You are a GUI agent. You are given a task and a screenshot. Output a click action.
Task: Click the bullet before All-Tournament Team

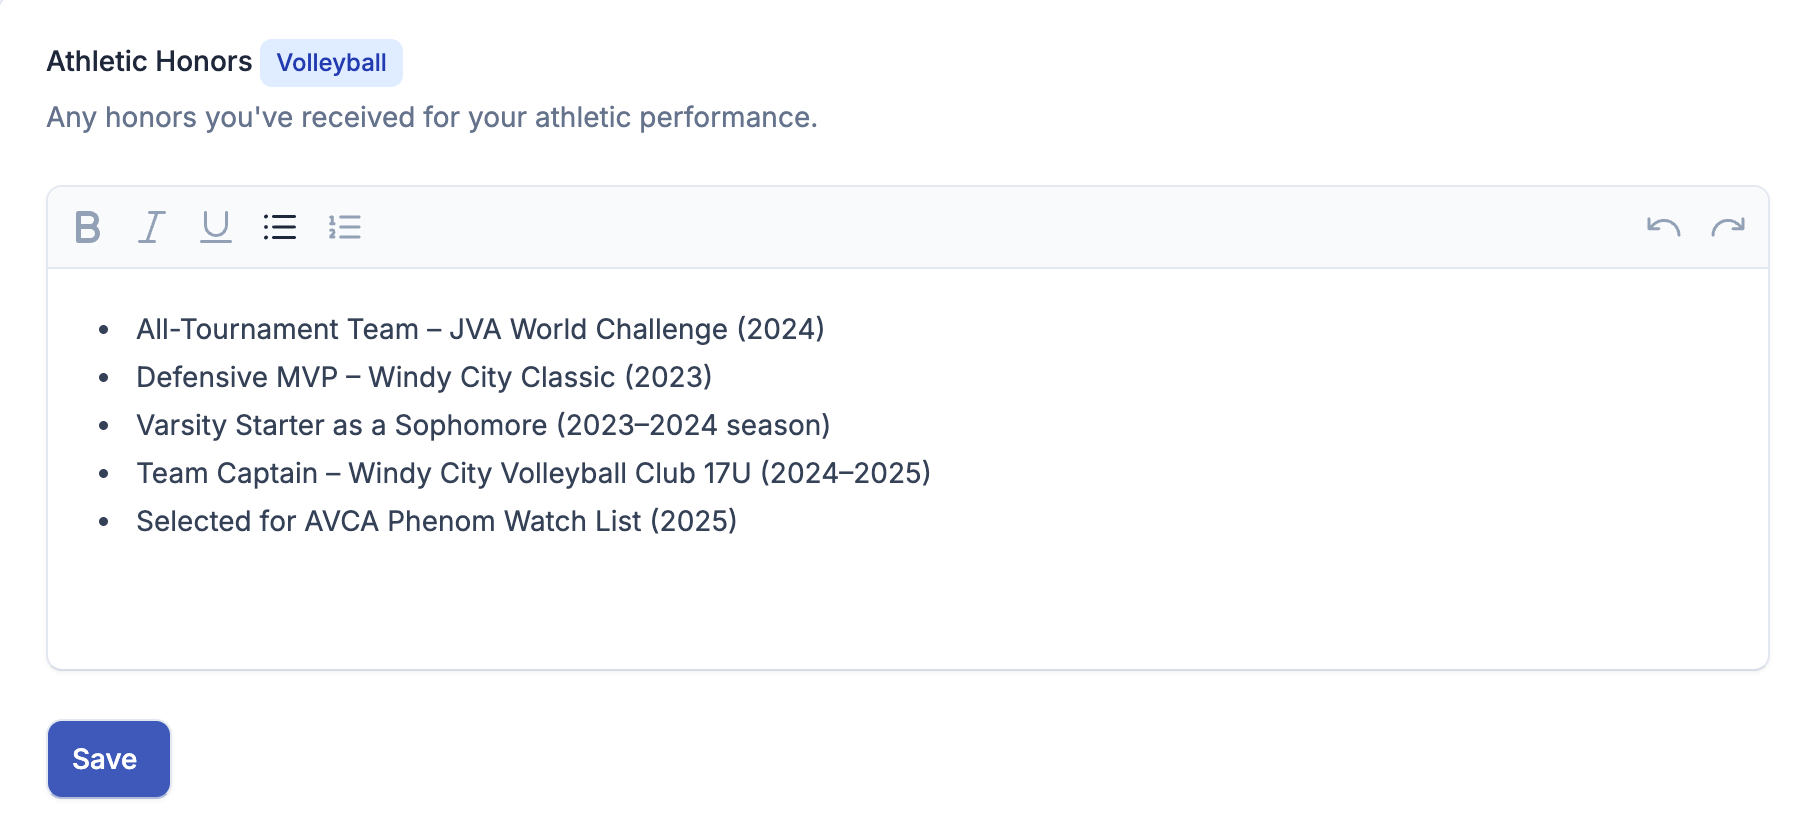pos(104,329)
